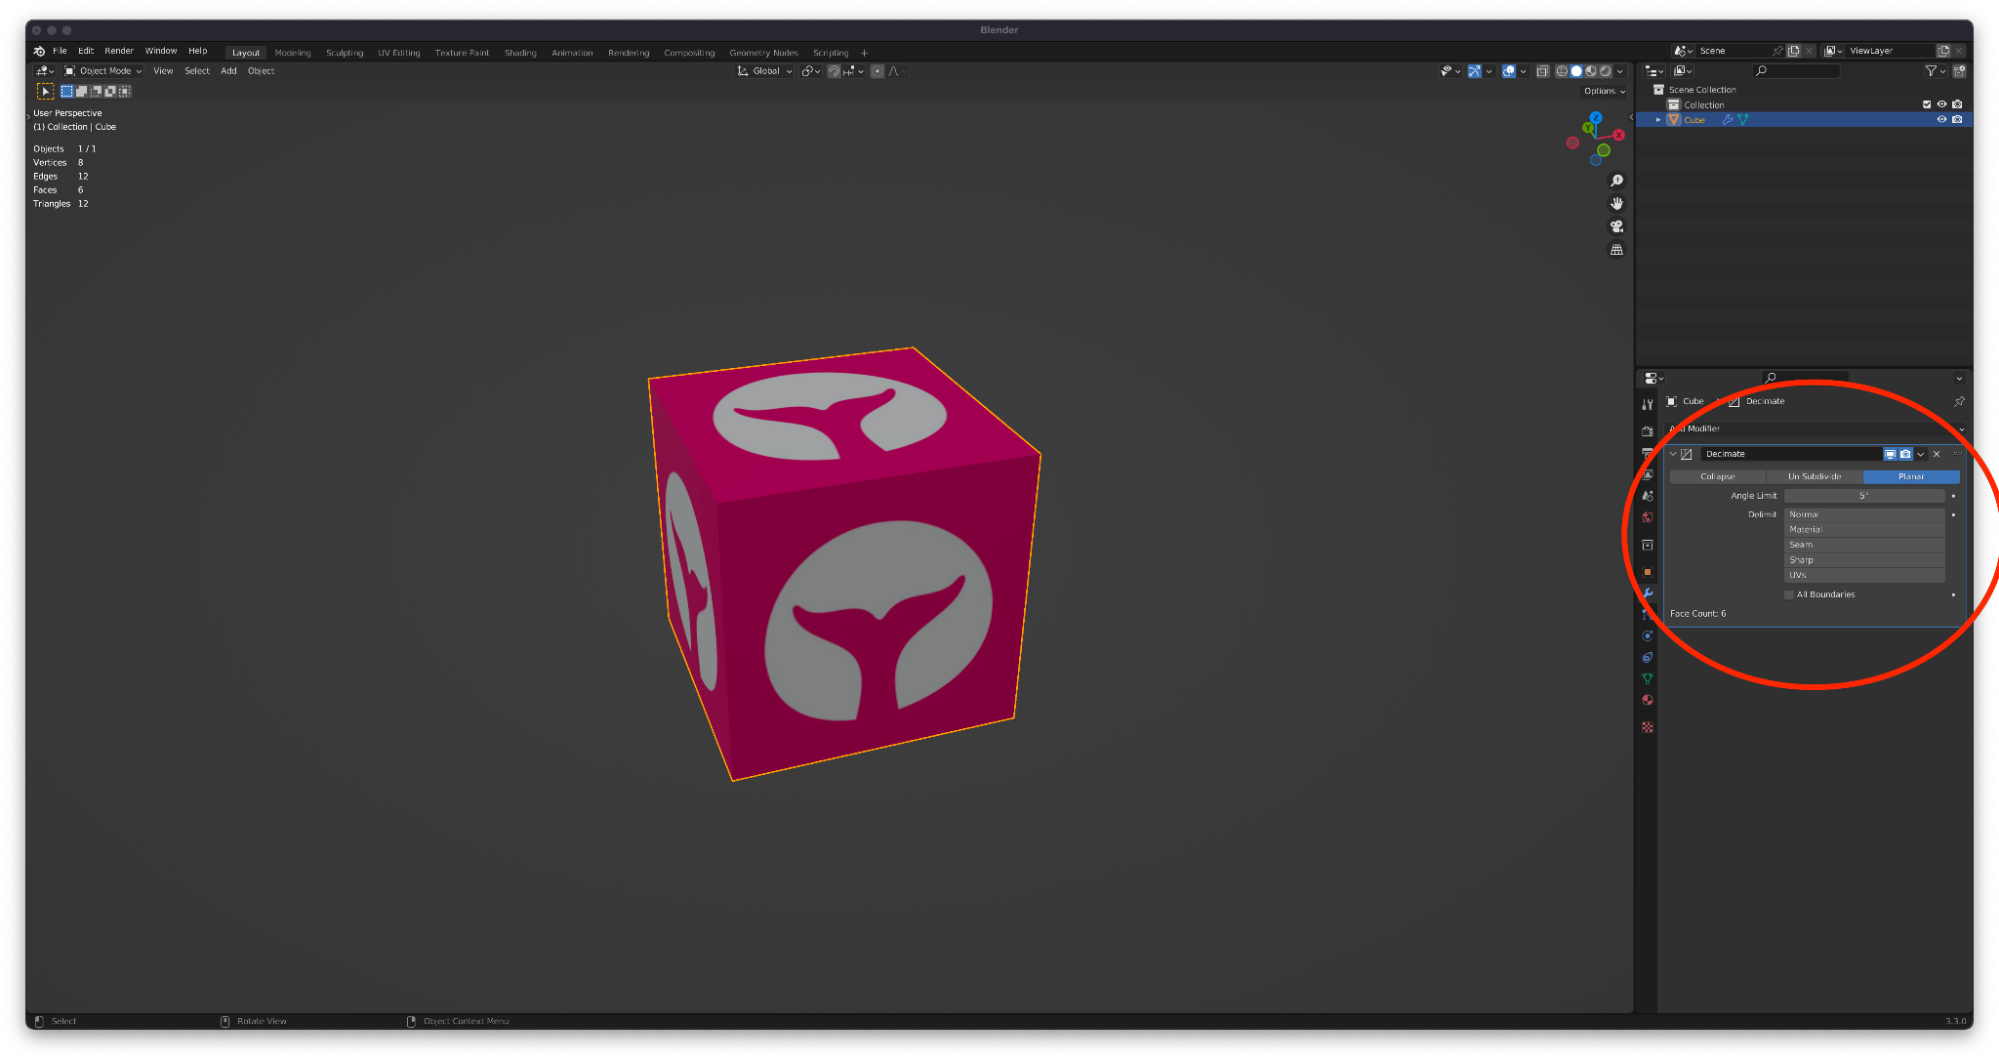Image resolution: width=1999 pixels, height=1061 pixels.
Task: Open the Scene properties tab
Action: click(1647, 496)
